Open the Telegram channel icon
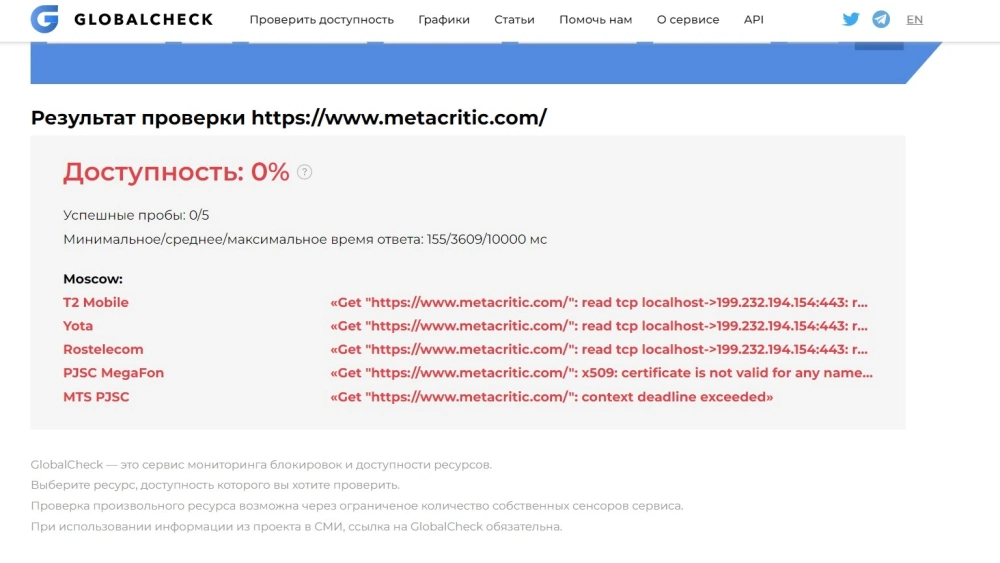Image resolution: width=1000 pixels, height=563 pixels. tap(881, 19)
